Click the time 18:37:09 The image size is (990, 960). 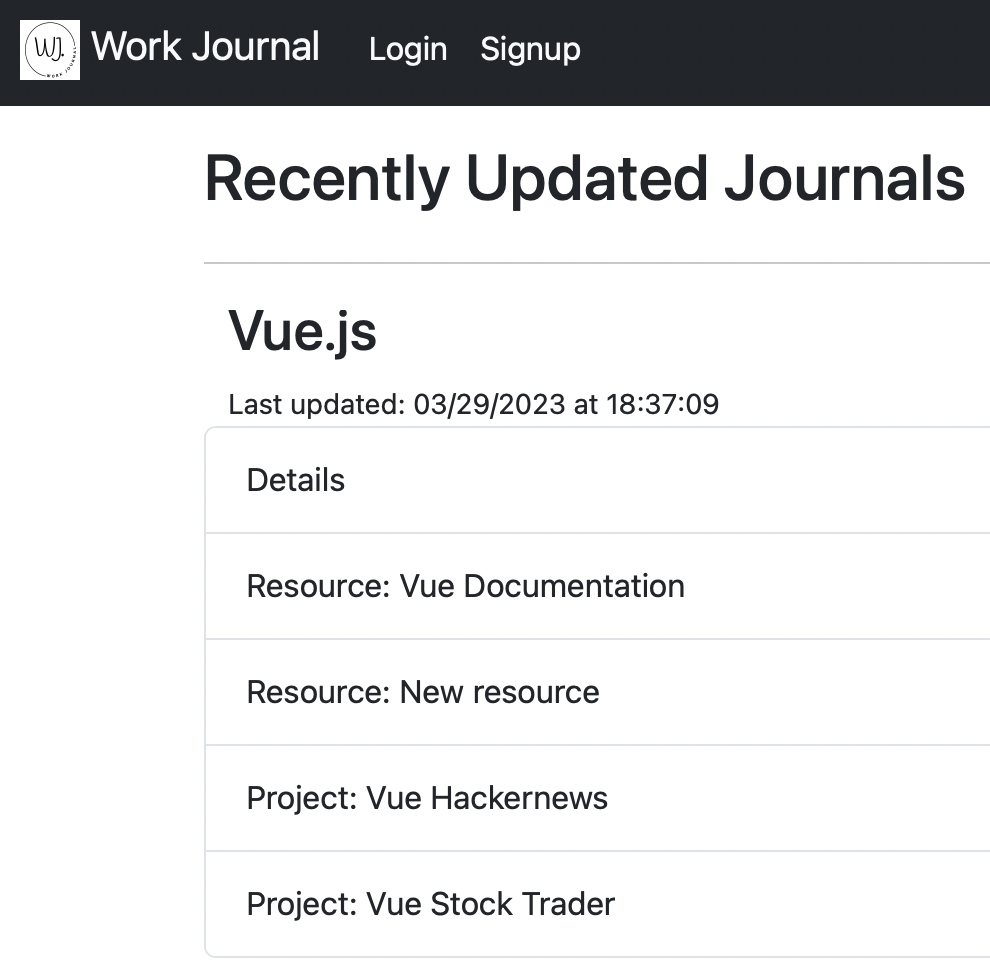662,404
